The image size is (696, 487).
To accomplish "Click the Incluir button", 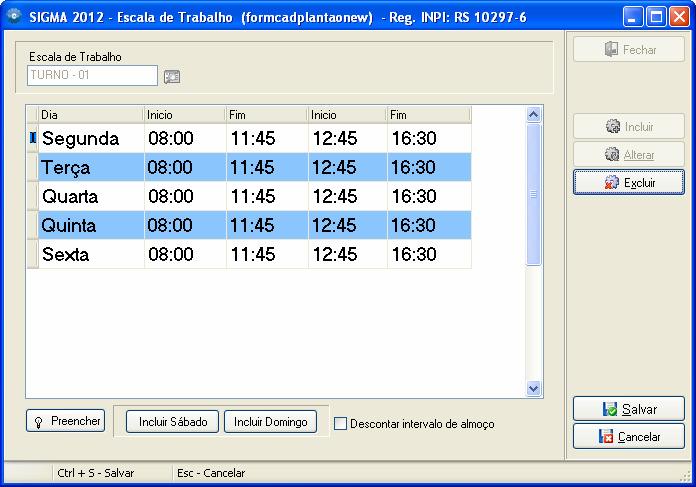I will coord(629,127).
